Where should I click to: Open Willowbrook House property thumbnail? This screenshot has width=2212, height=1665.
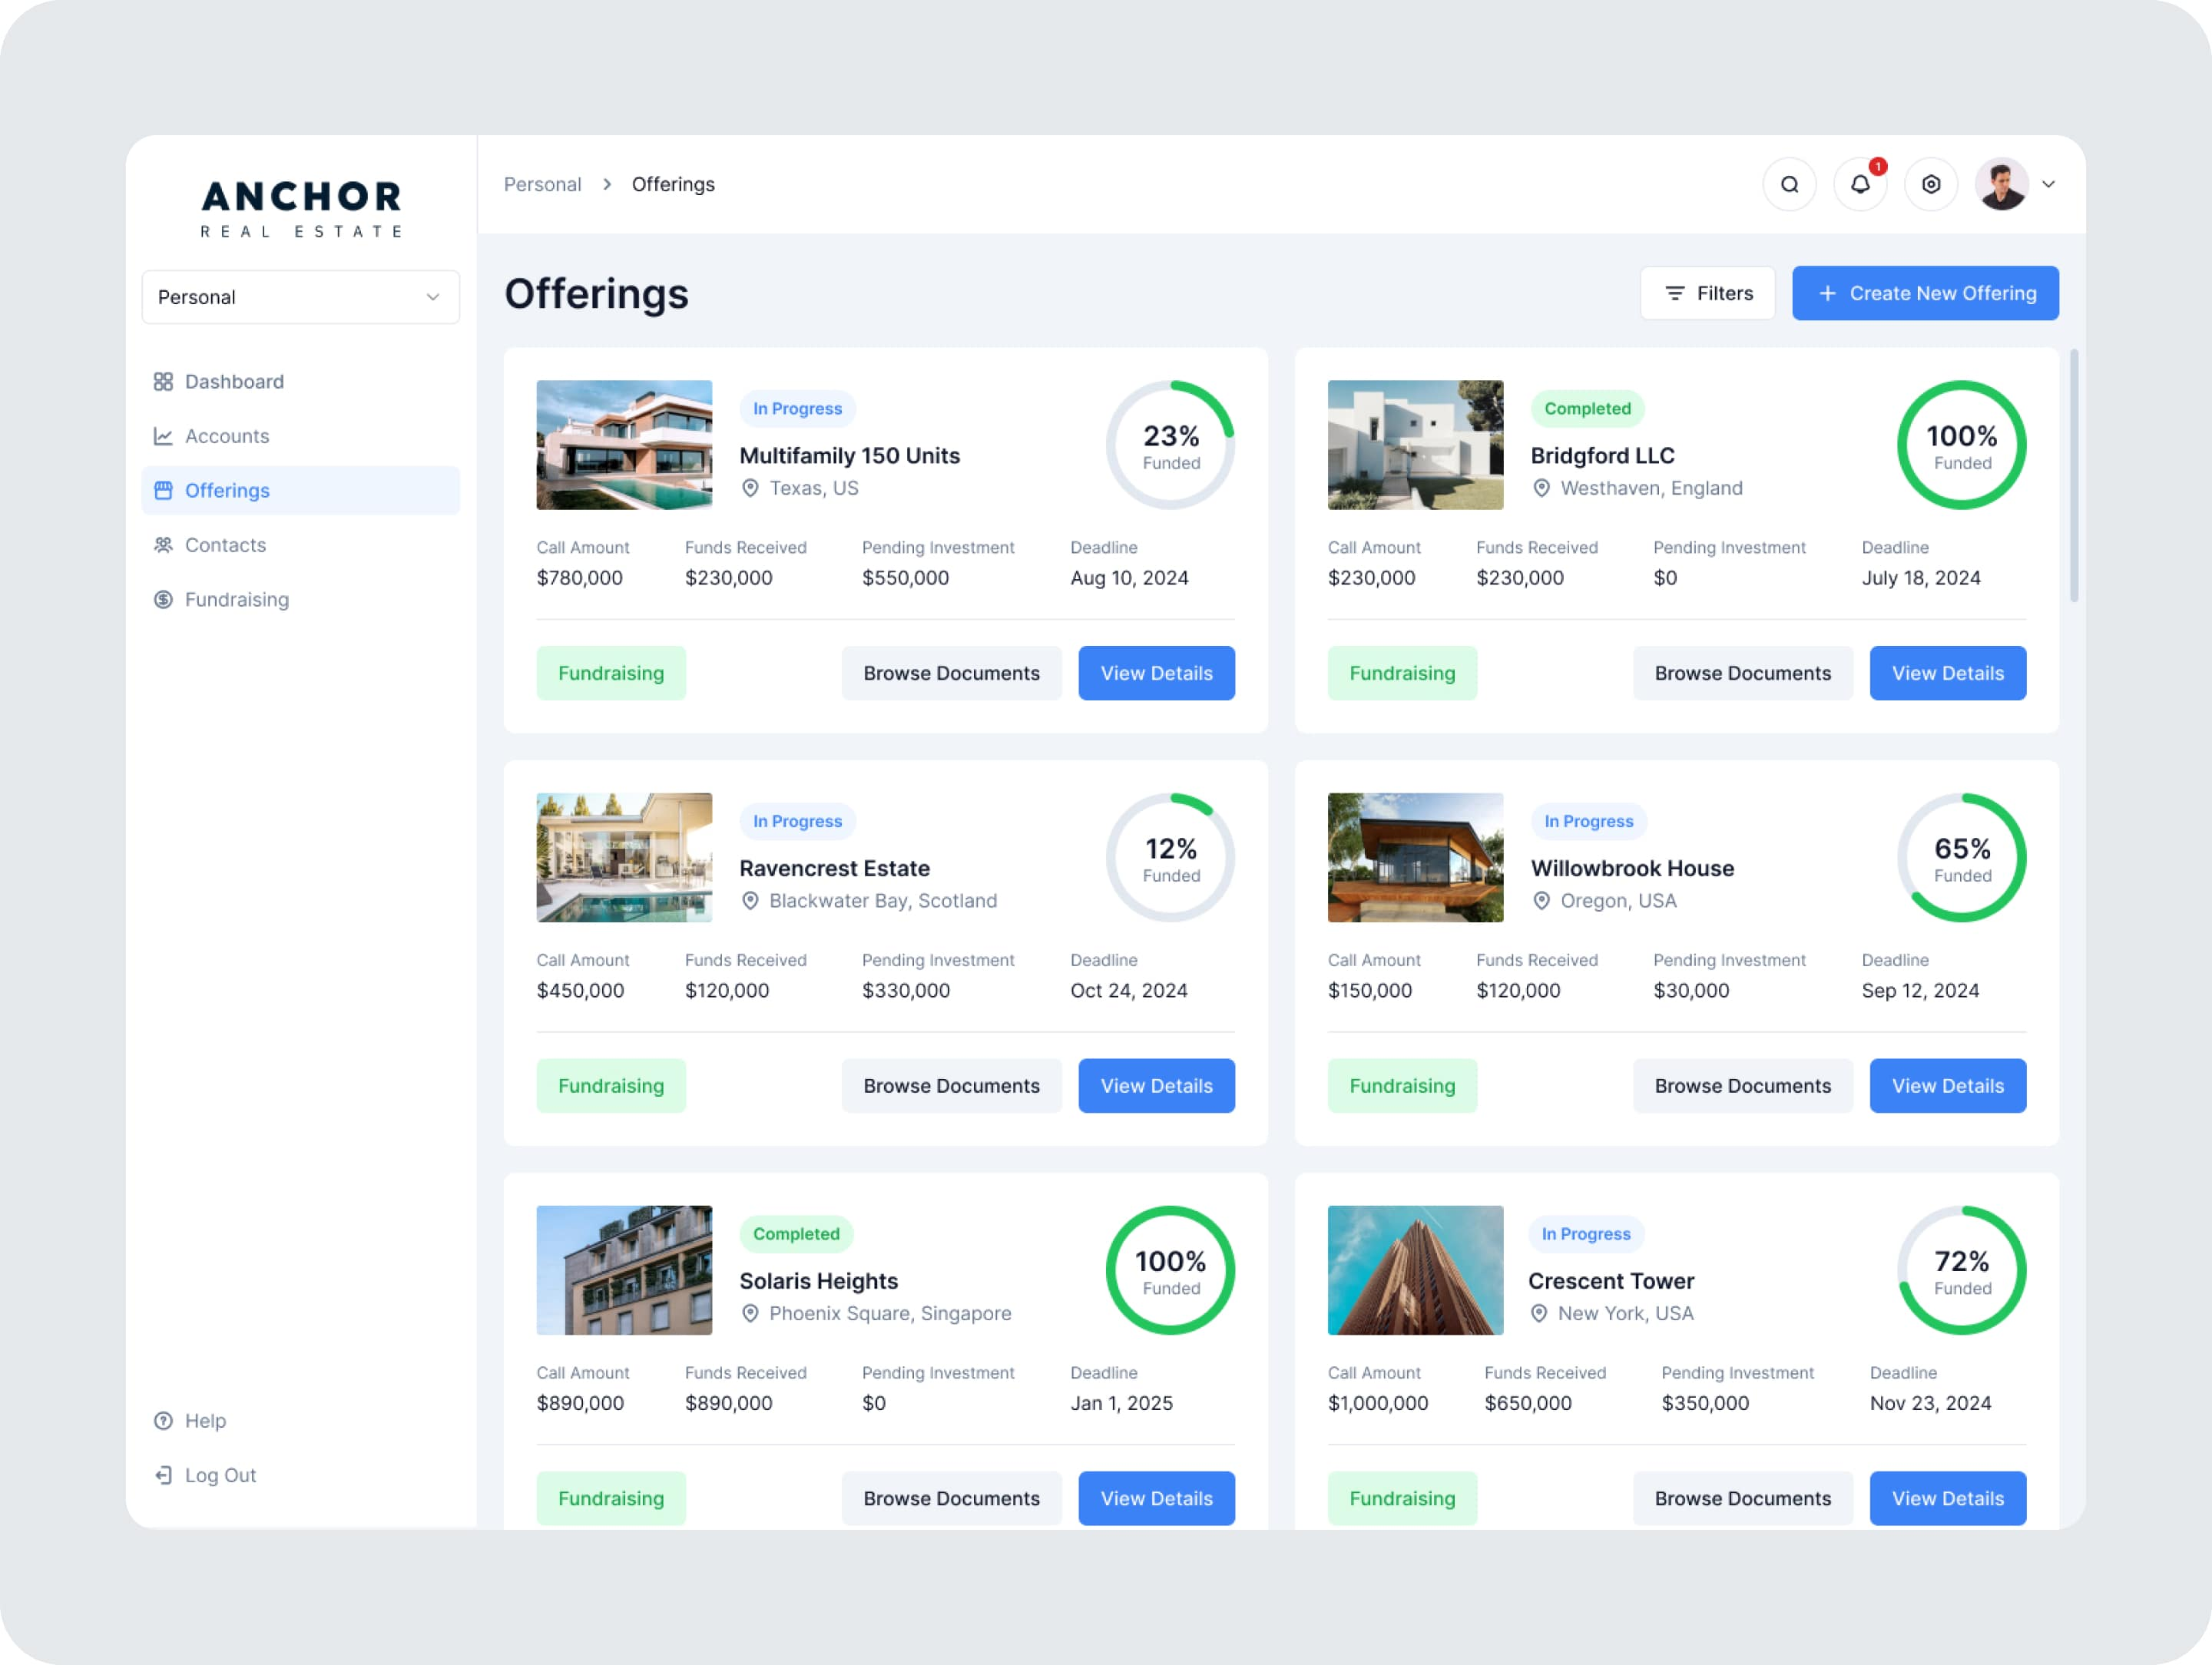[x=1415, y=857]
